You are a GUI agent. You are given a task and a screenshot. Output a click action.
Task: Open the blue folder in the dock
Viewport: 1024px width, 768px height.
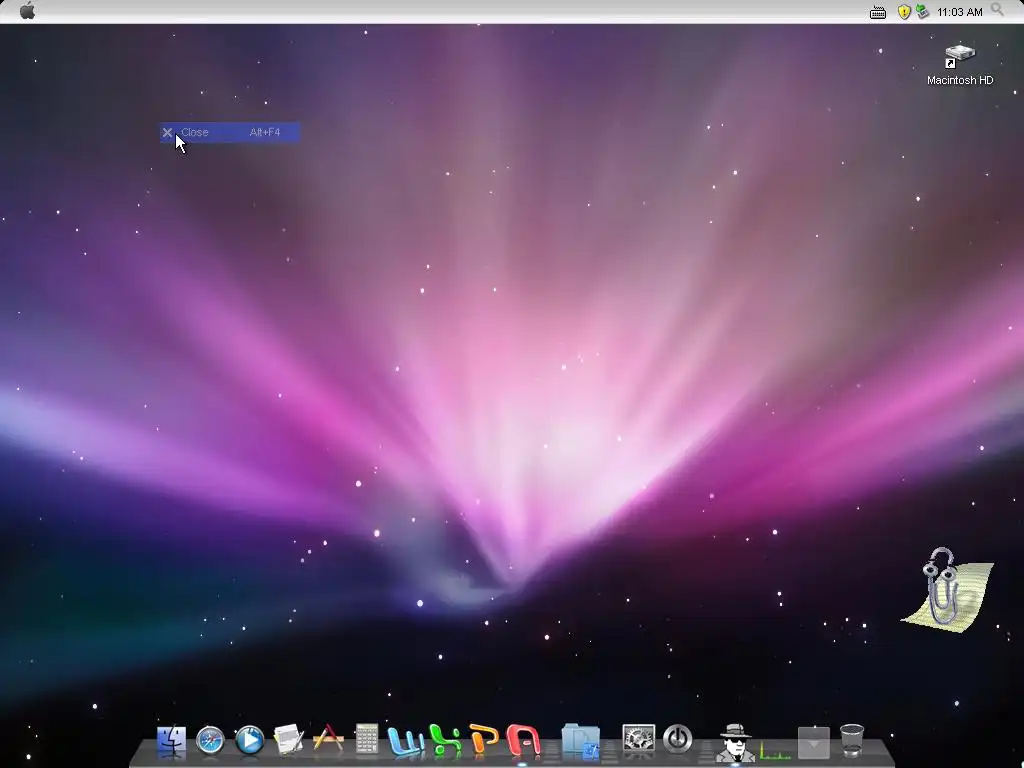coord(581,742)
